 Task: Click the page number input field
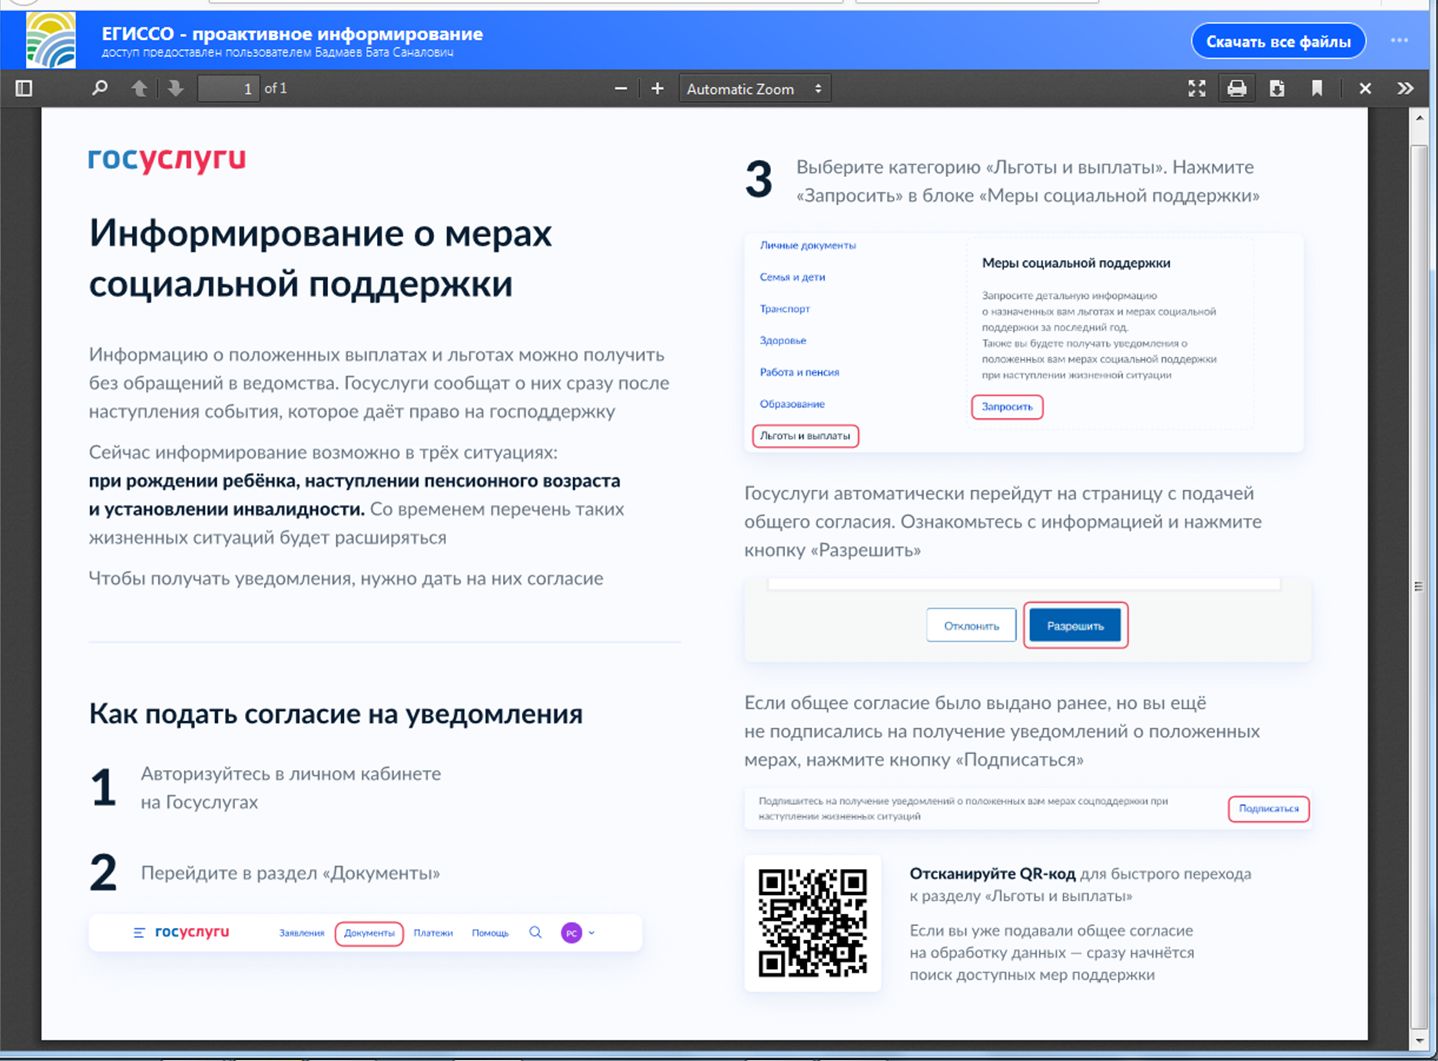click(228, 89)
